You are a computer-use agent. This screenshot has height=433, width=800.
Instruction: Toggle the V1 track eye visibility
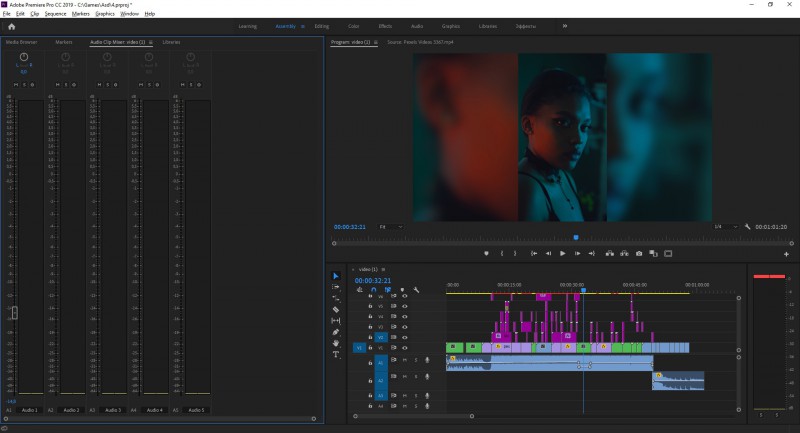click(405, 348)
